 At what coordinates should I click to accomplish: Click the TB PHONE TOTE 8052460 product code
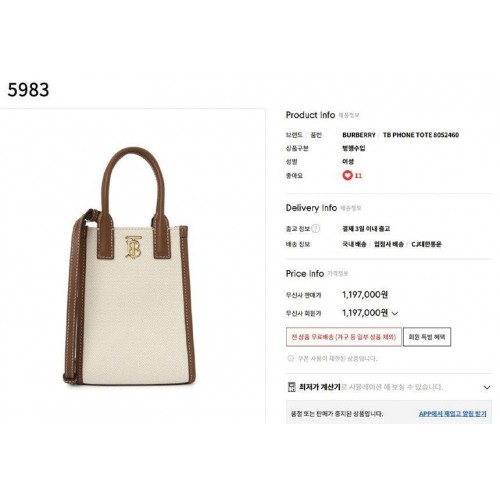tap(421, 135)
